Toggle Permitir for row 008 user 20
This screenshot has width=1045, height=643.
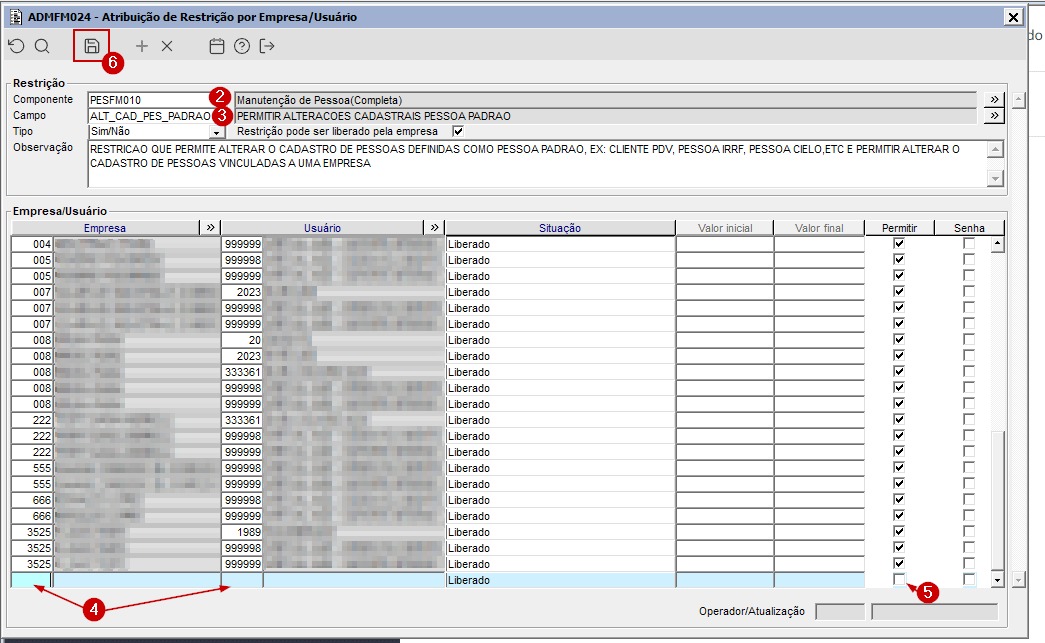(899, 340)
